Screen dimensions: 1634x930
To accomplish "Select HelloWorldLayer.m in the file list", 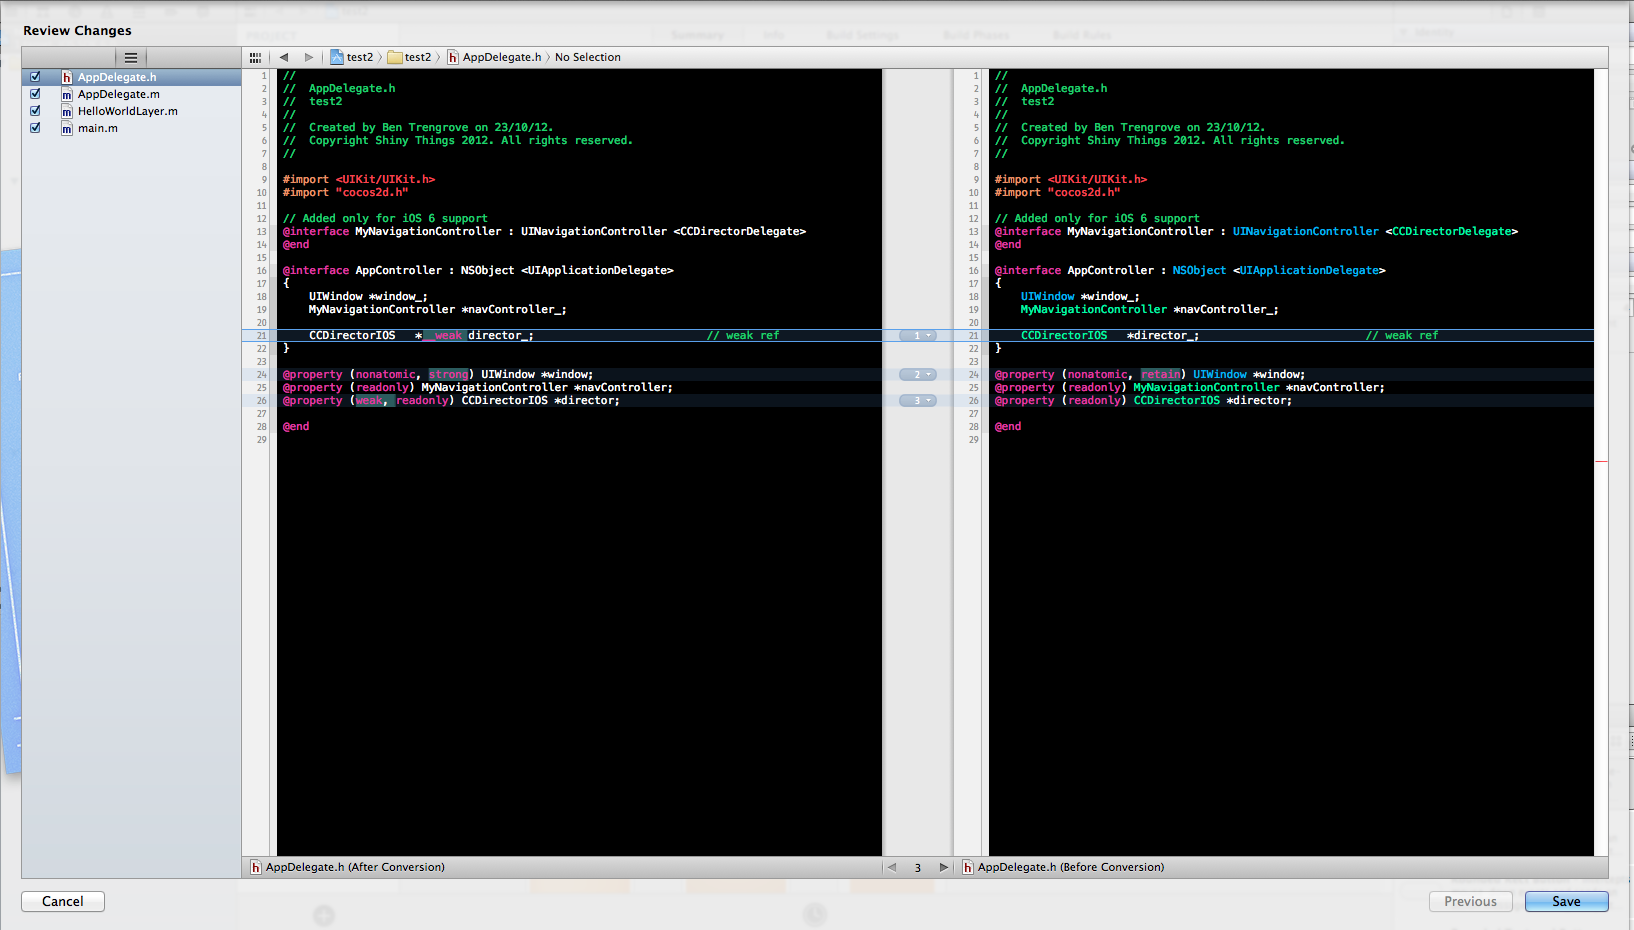I will (131, 111).
